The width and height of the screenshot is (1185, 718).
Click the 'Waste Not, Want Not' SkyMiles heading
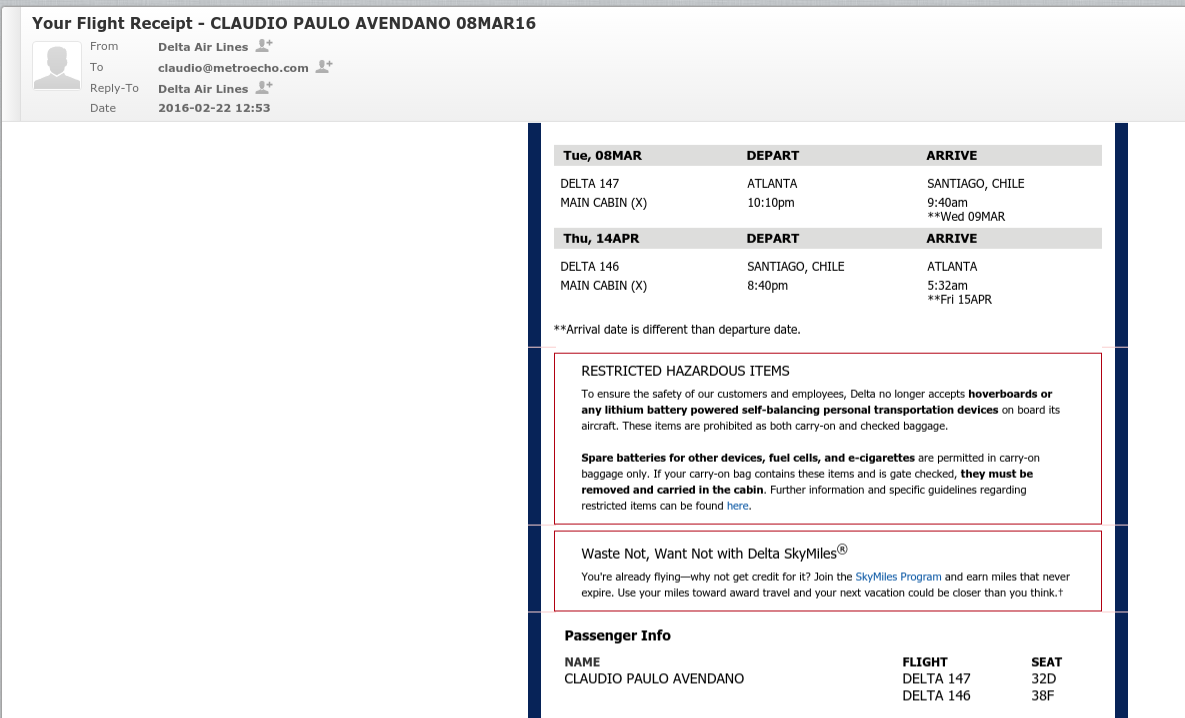click(x=714, y=553)
